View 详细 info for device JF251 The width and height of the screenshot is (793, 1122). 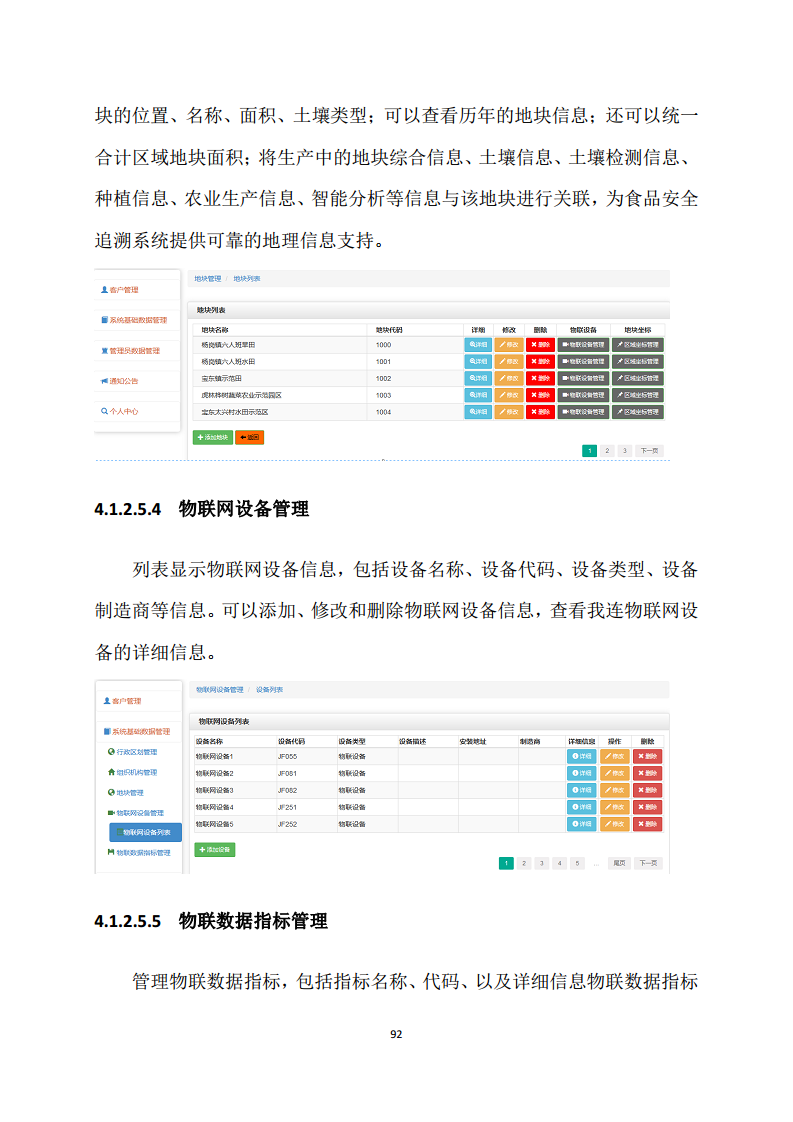tap(581, 807)
